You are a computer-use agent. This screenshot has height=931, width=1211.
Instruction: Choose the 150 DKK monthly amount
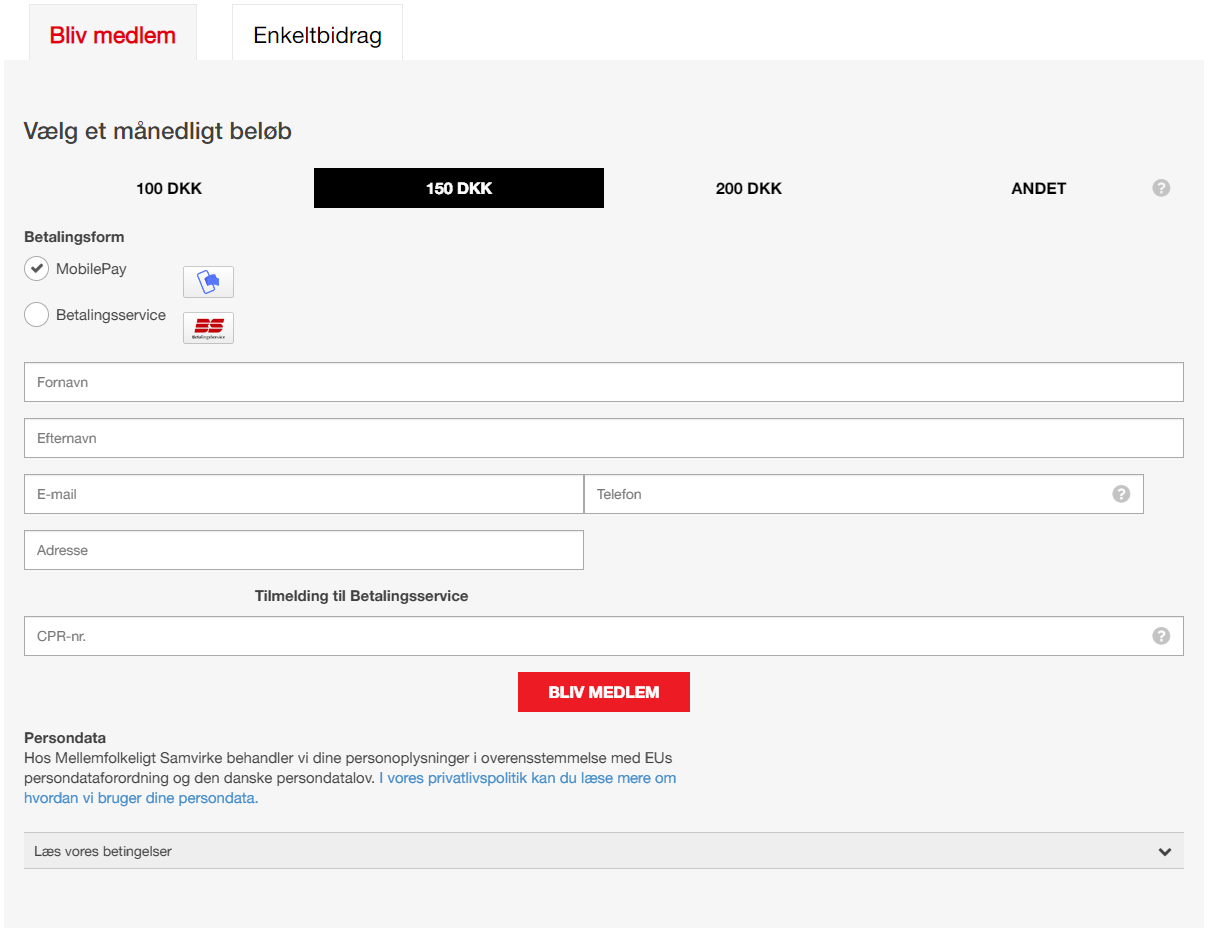click(459, 188)
